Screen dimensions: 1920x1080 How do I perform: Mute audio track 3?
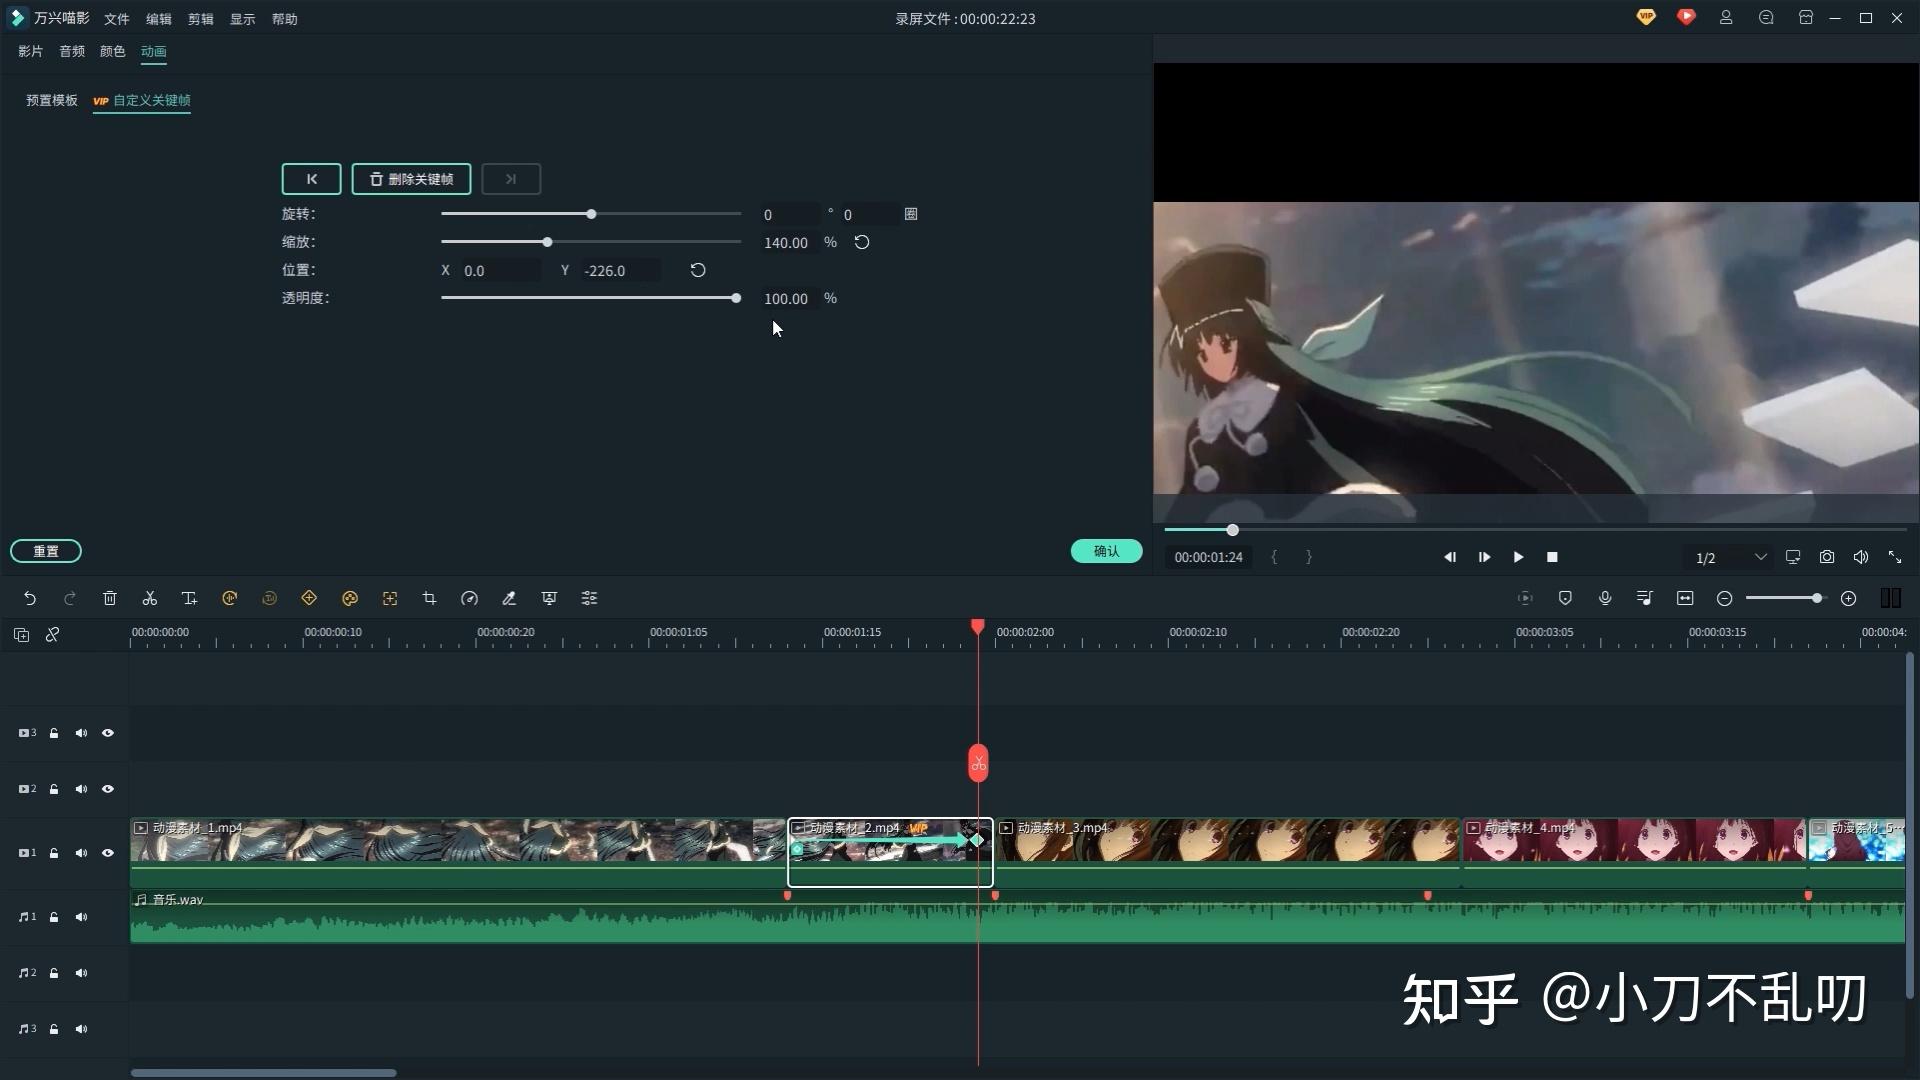click(x=81, y=1029)
